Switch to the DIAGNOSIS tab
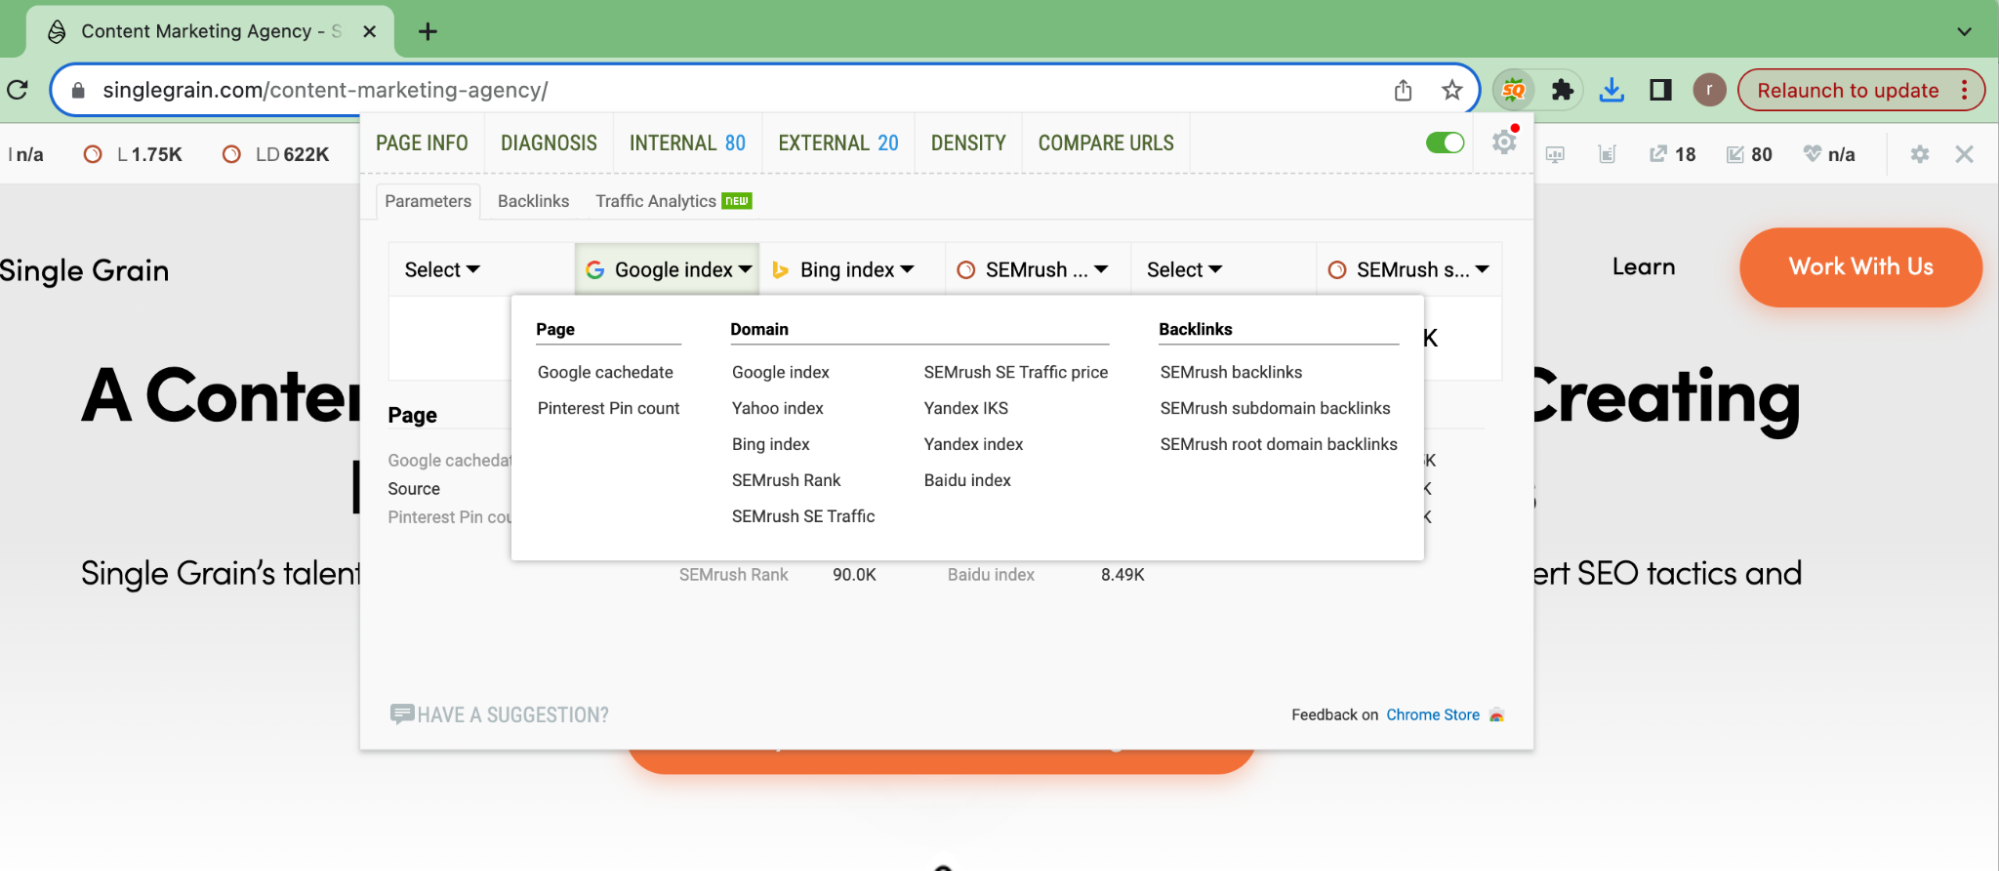The height and width of the screenshot is (871, 1999). pos(549,143)
